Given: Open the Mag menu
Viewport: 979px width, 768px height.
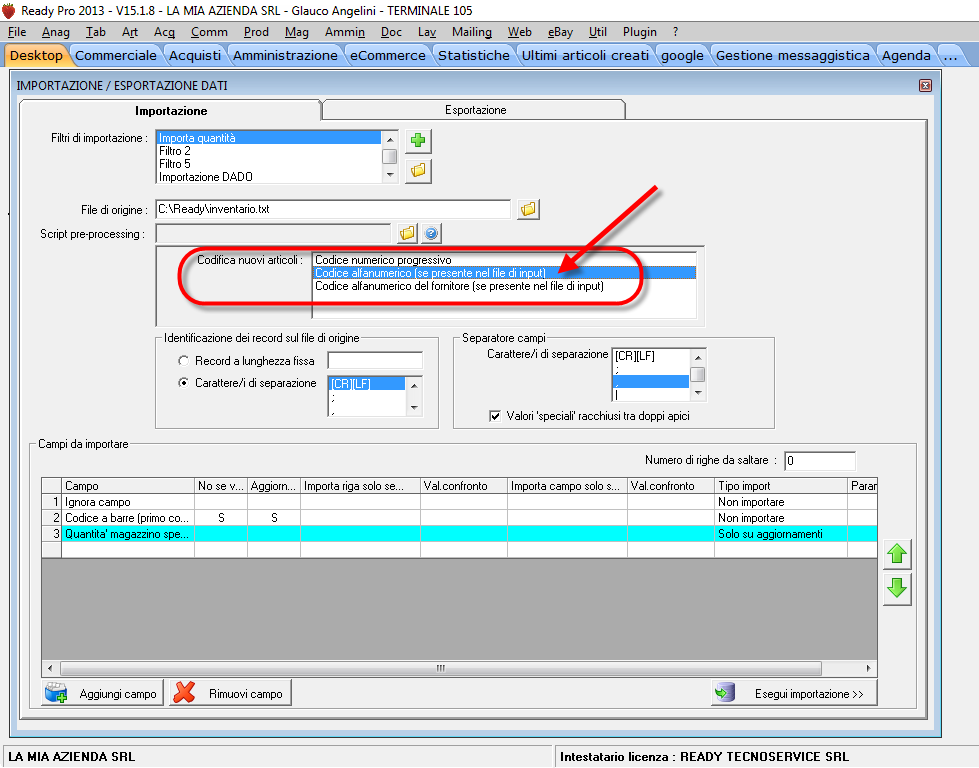Looking at the screenshot, I should pyautogui.click(x=297, y=32).
